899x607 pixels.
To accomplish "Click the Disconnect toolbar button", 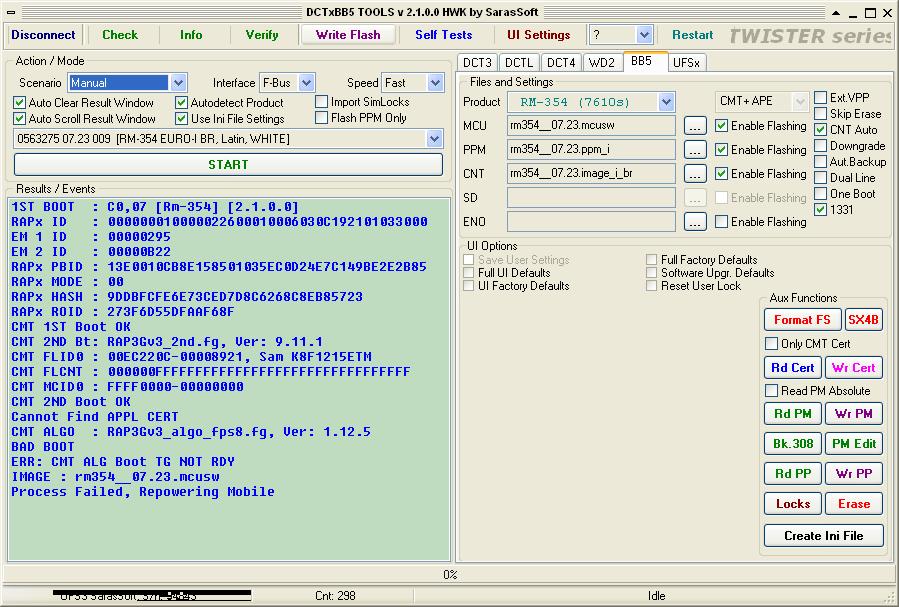I will click(x=43, y=35).
